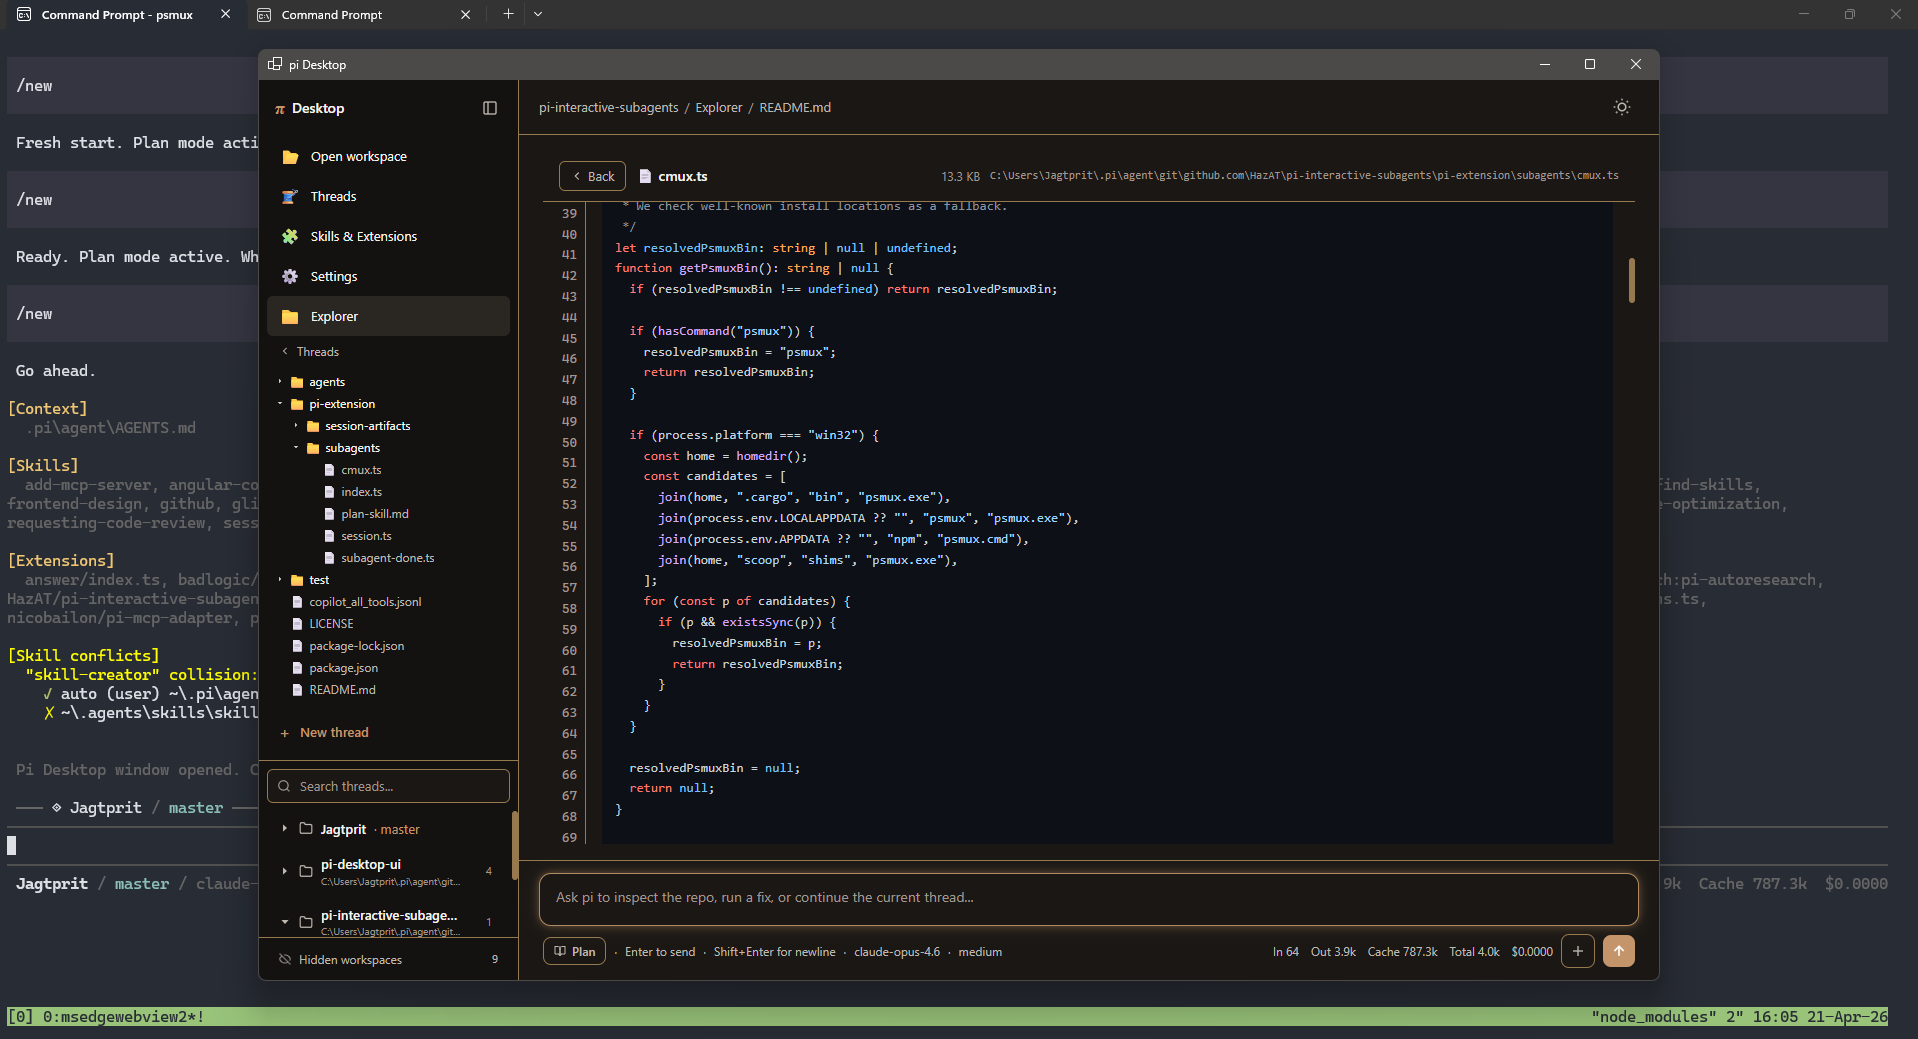Click the Total 4.0k token stat
Image resolution: width=1918 pixels, height=1039 pixels.
1474,952
